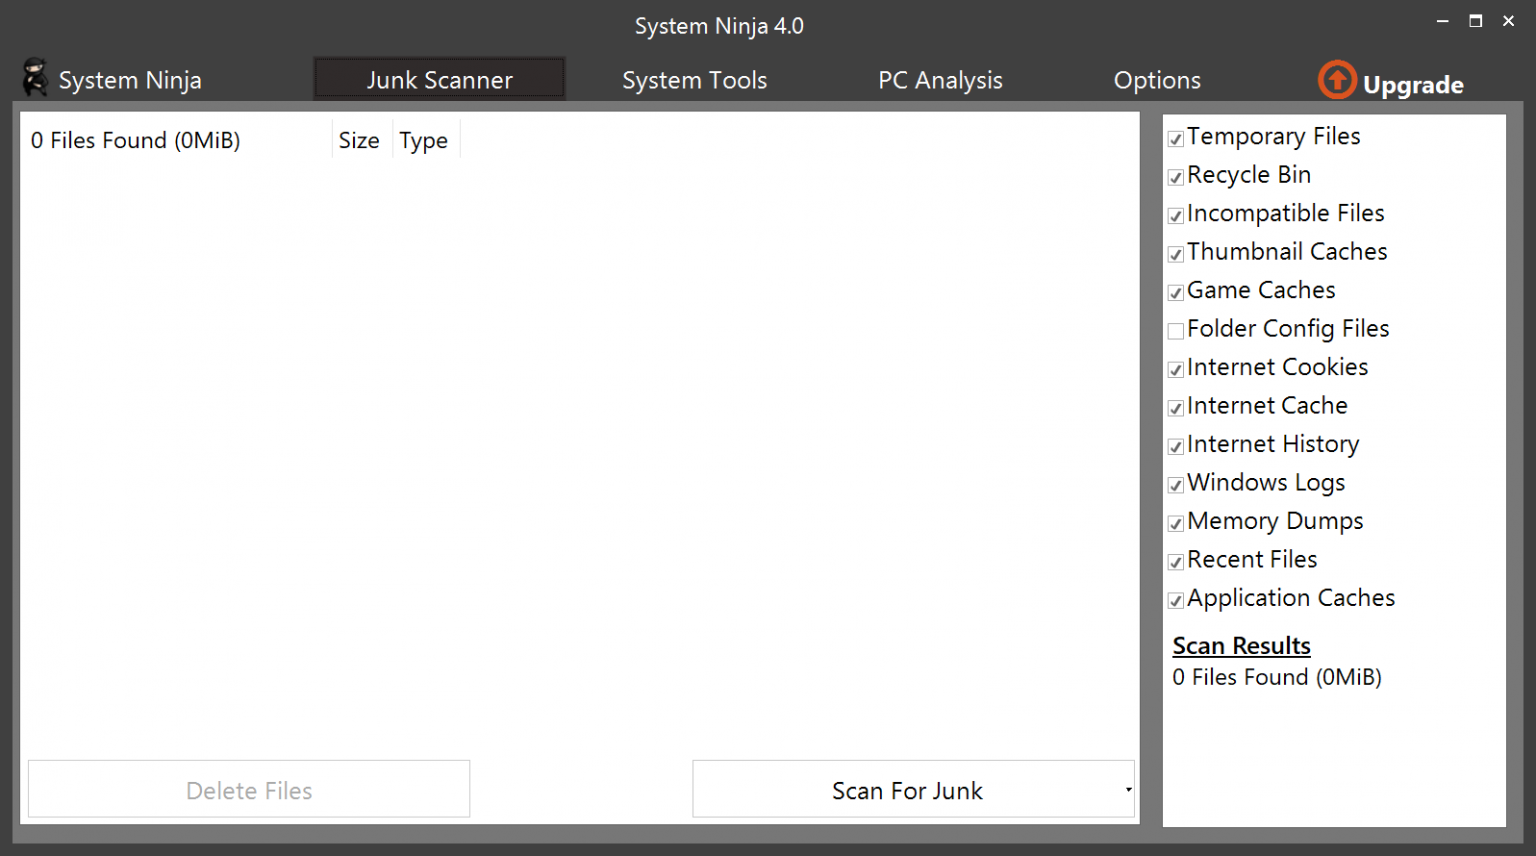
Task: Click the Size column header
Action: [359, 140]
